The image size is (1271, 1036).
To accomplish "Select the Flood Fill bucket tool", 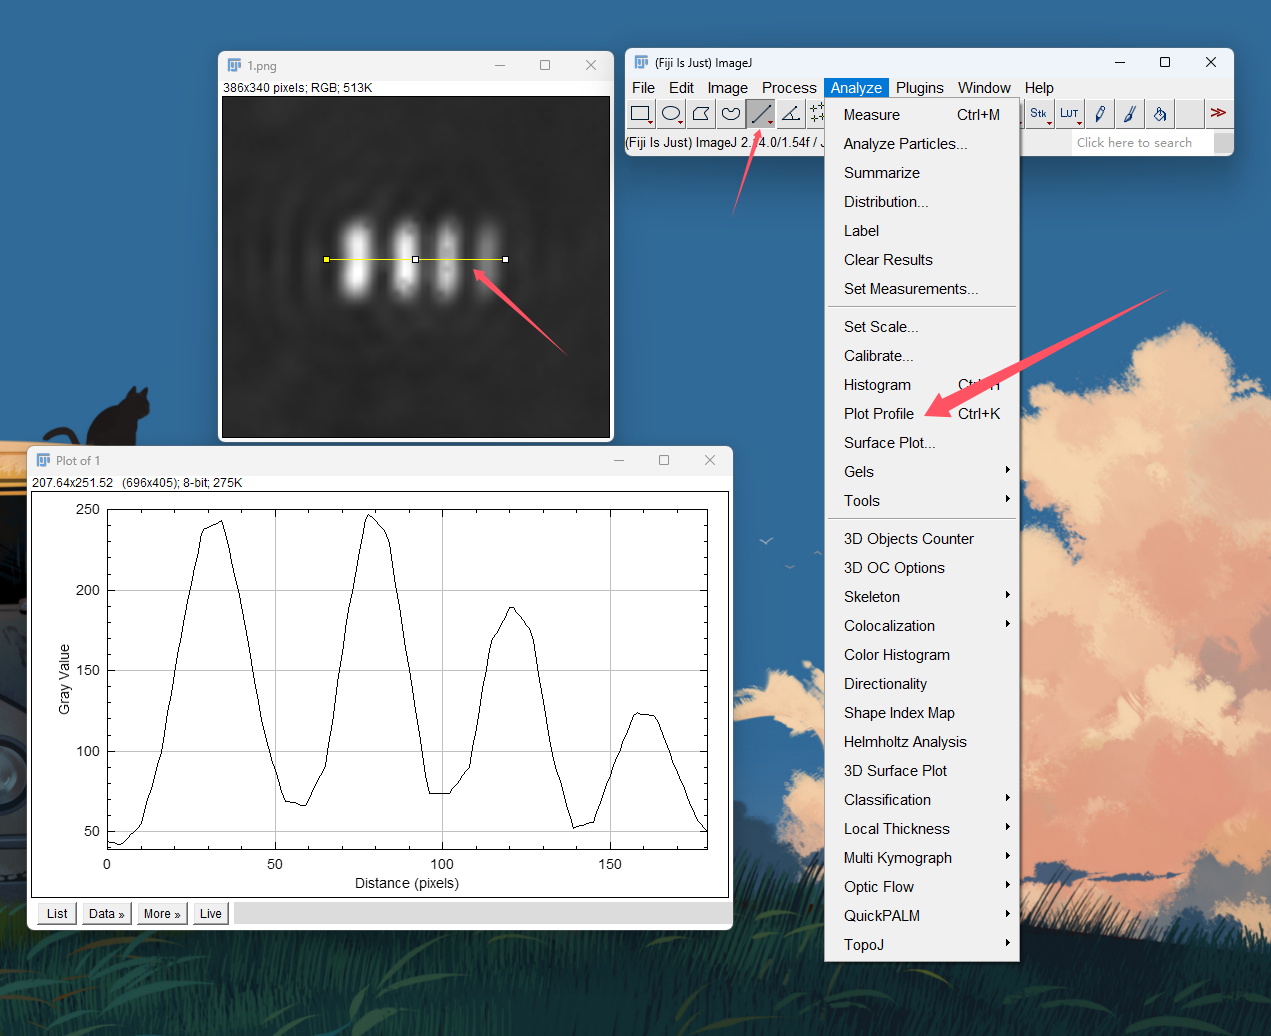I will click(1160, 114).
